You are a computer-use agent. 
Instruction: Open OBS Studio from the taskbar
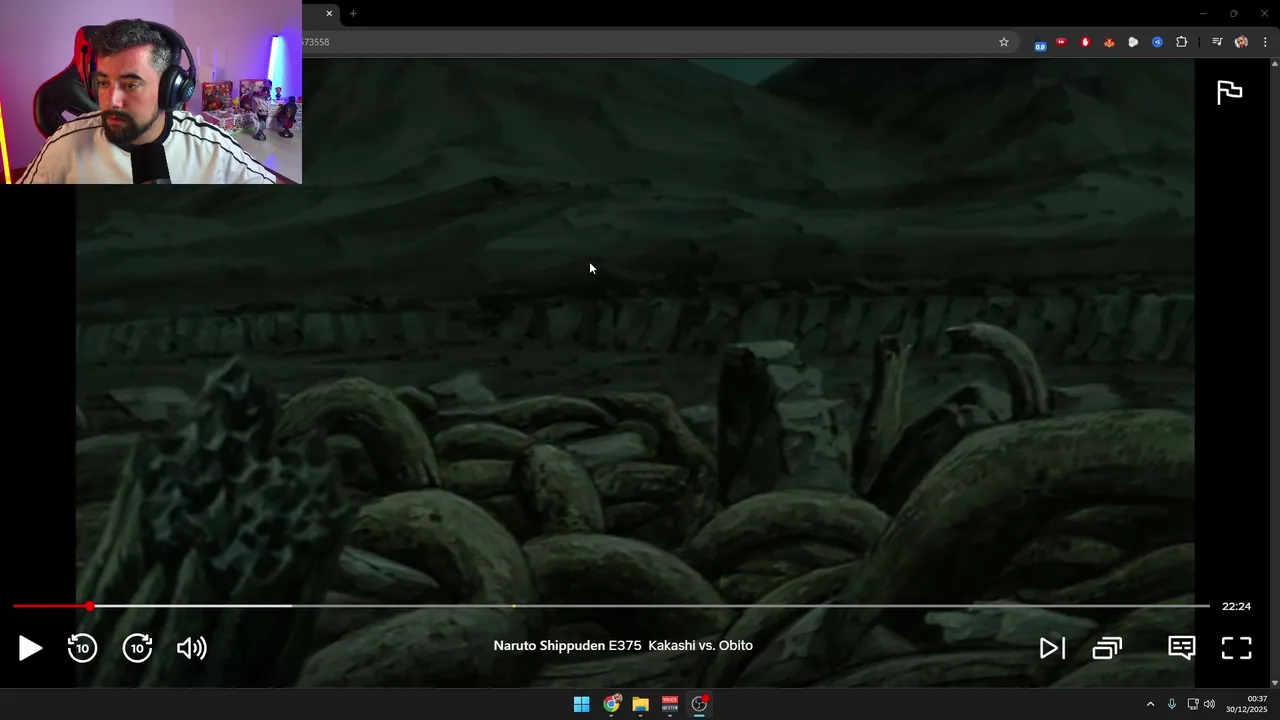(699, 704)
